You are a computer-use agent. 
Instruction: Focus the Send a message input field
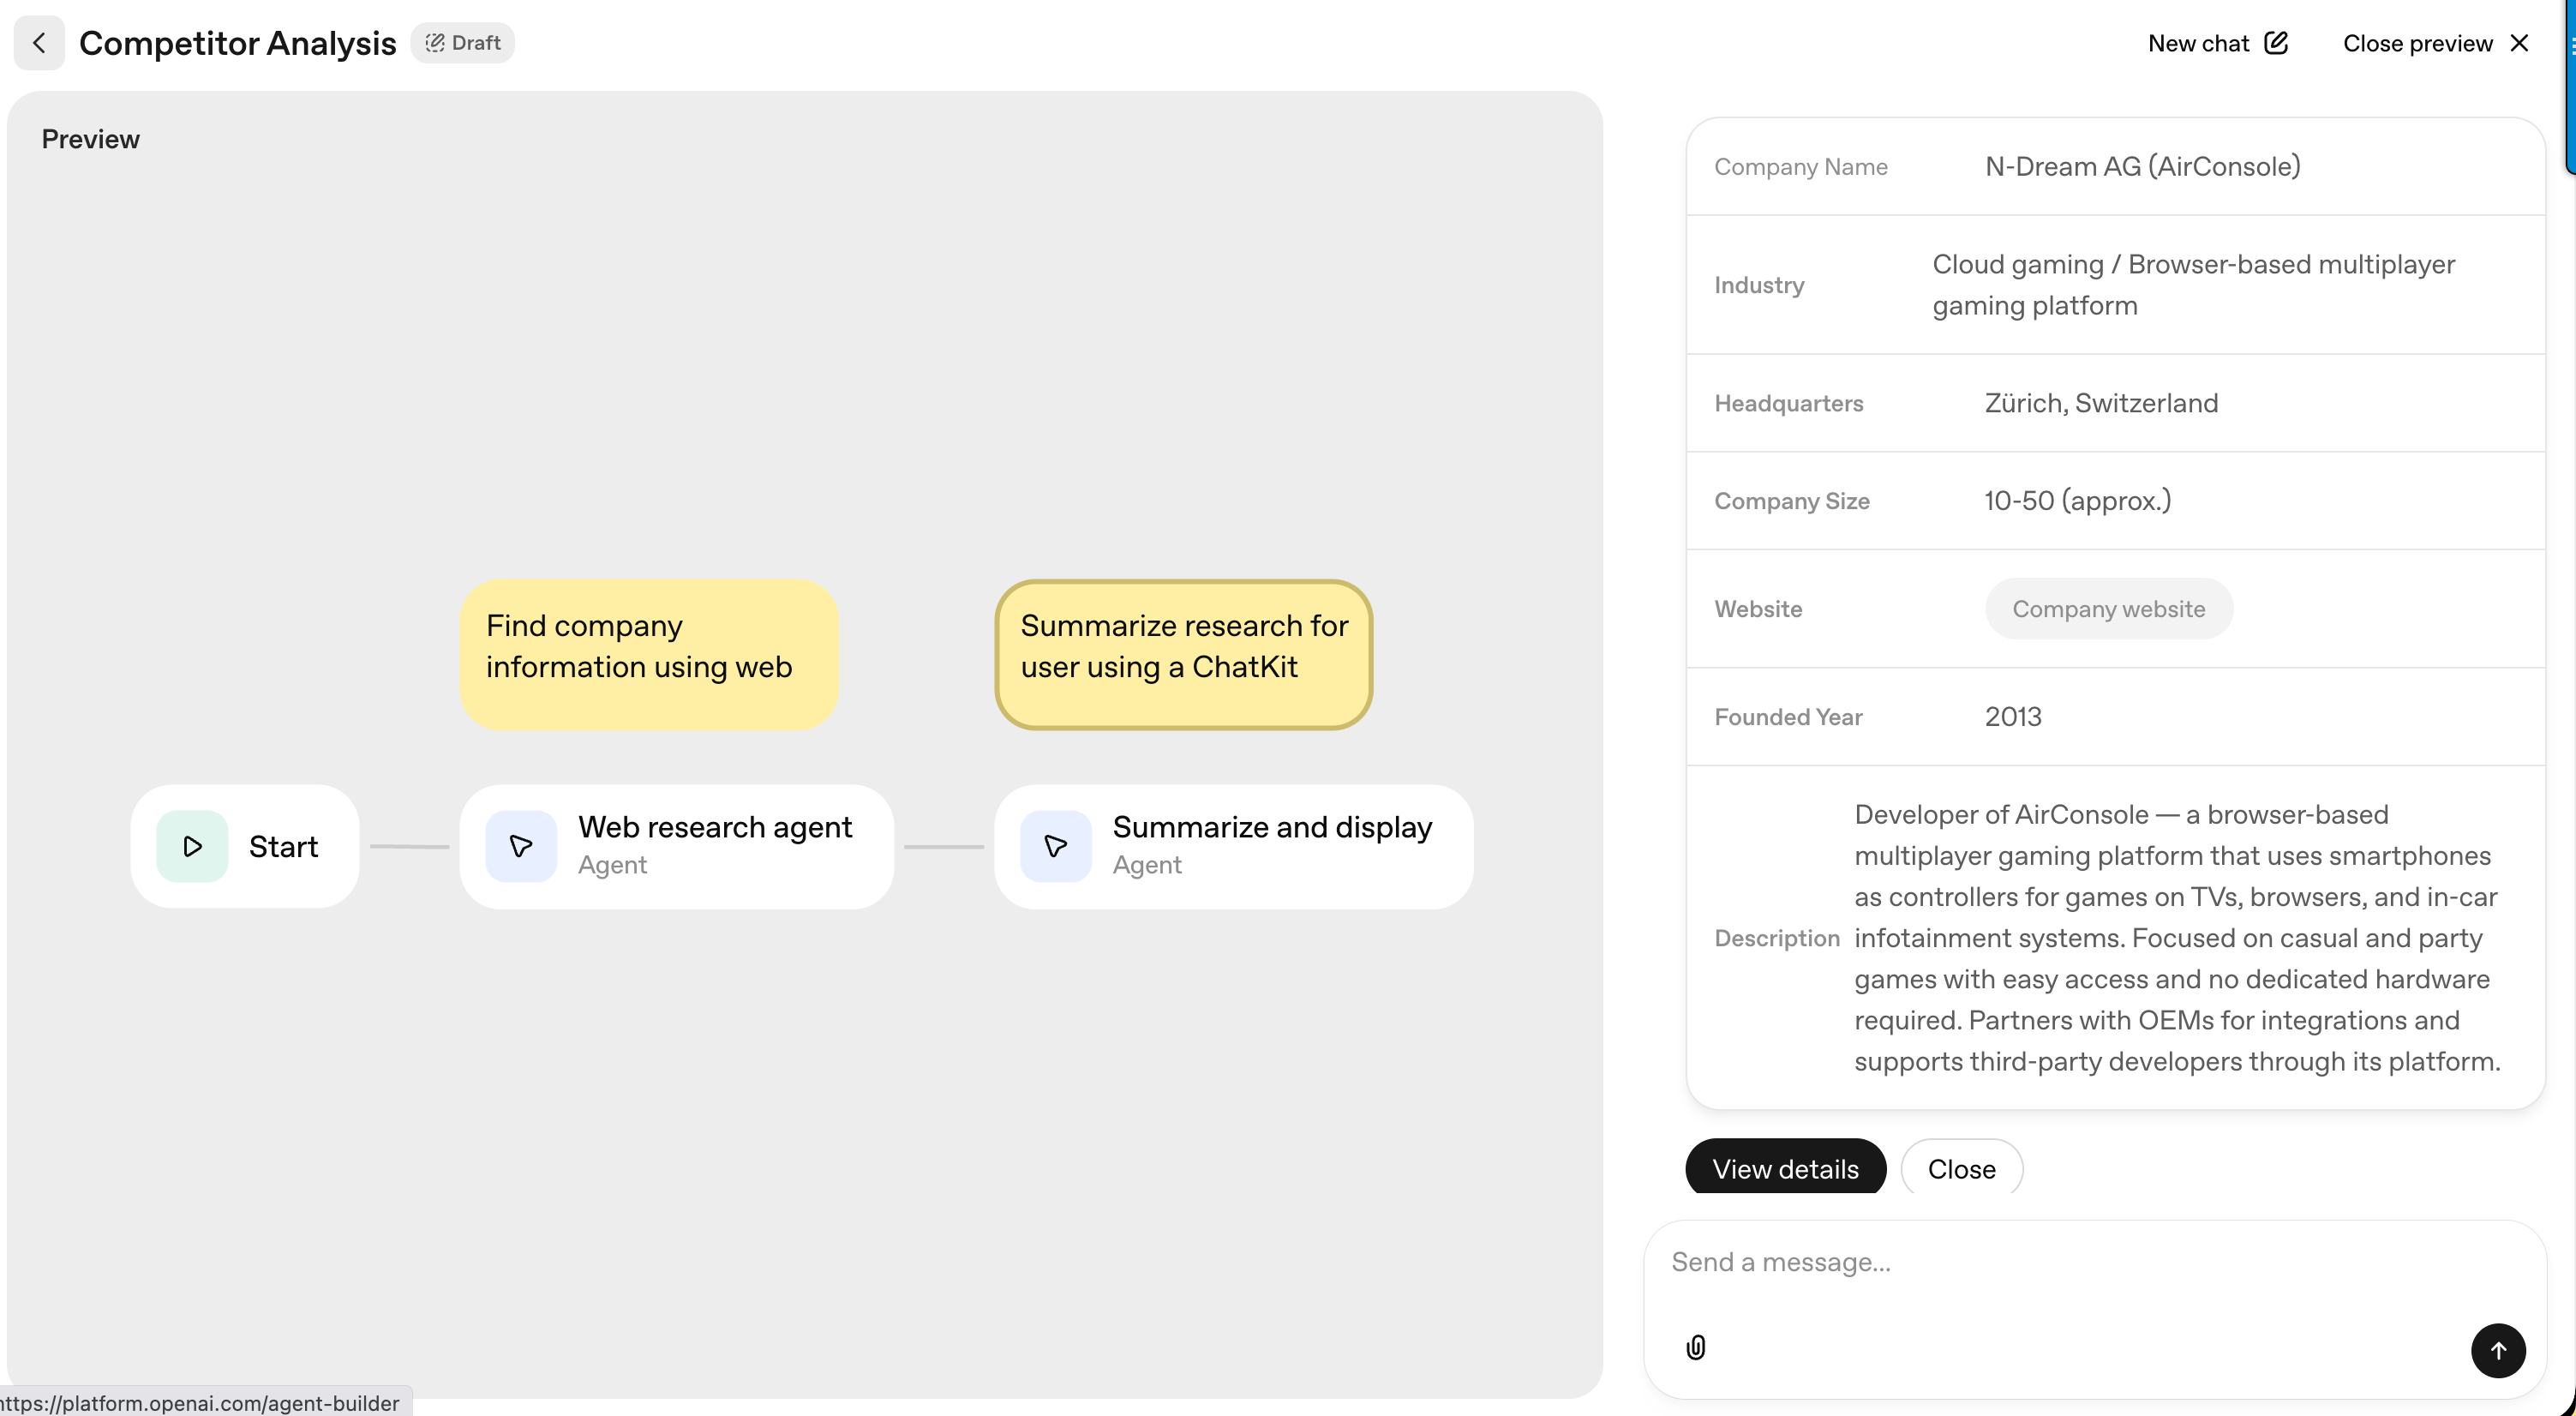pyautogui.click(x=2080, y=1262)
